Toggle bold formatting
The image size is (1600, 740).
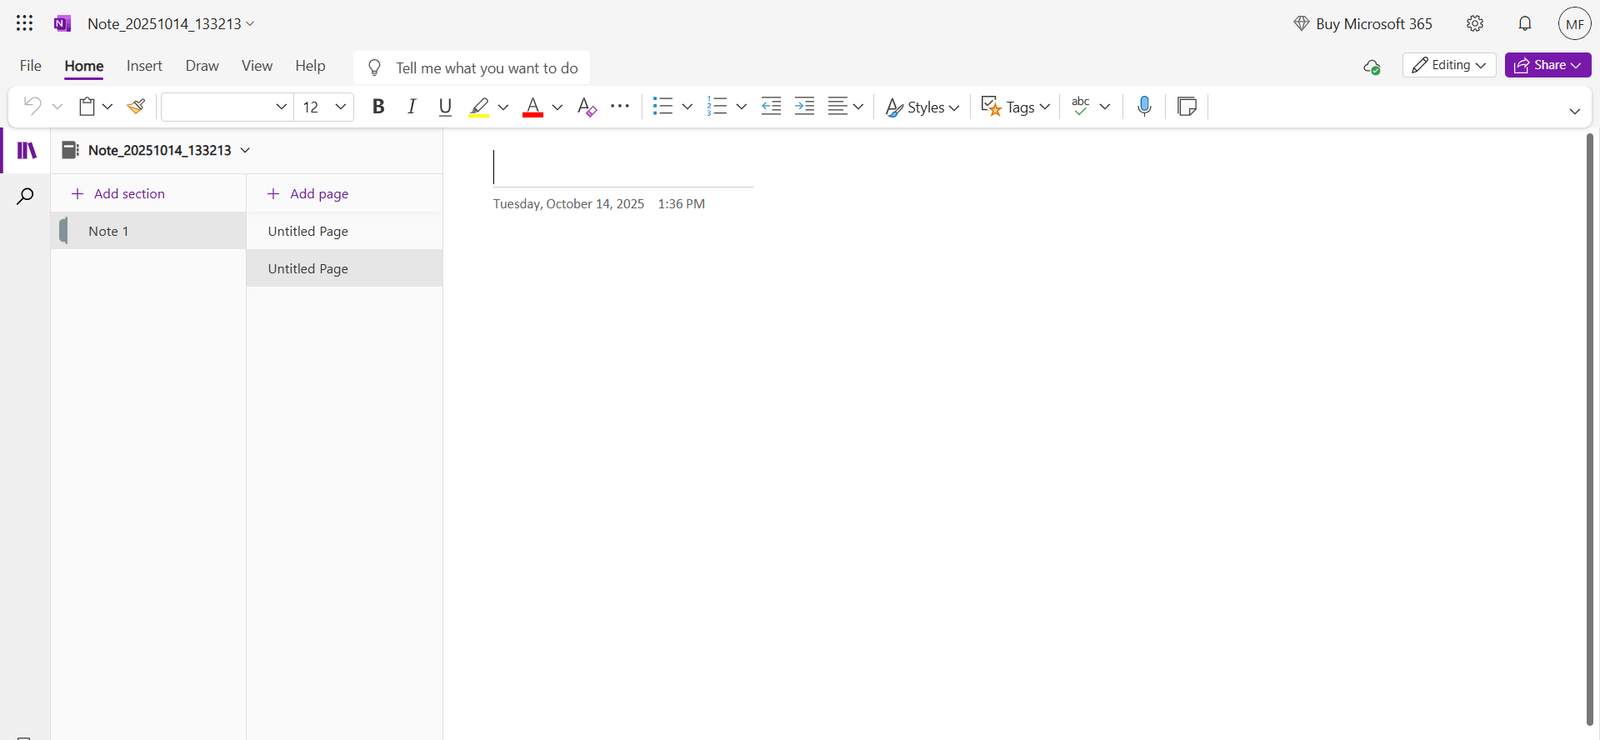378,106
